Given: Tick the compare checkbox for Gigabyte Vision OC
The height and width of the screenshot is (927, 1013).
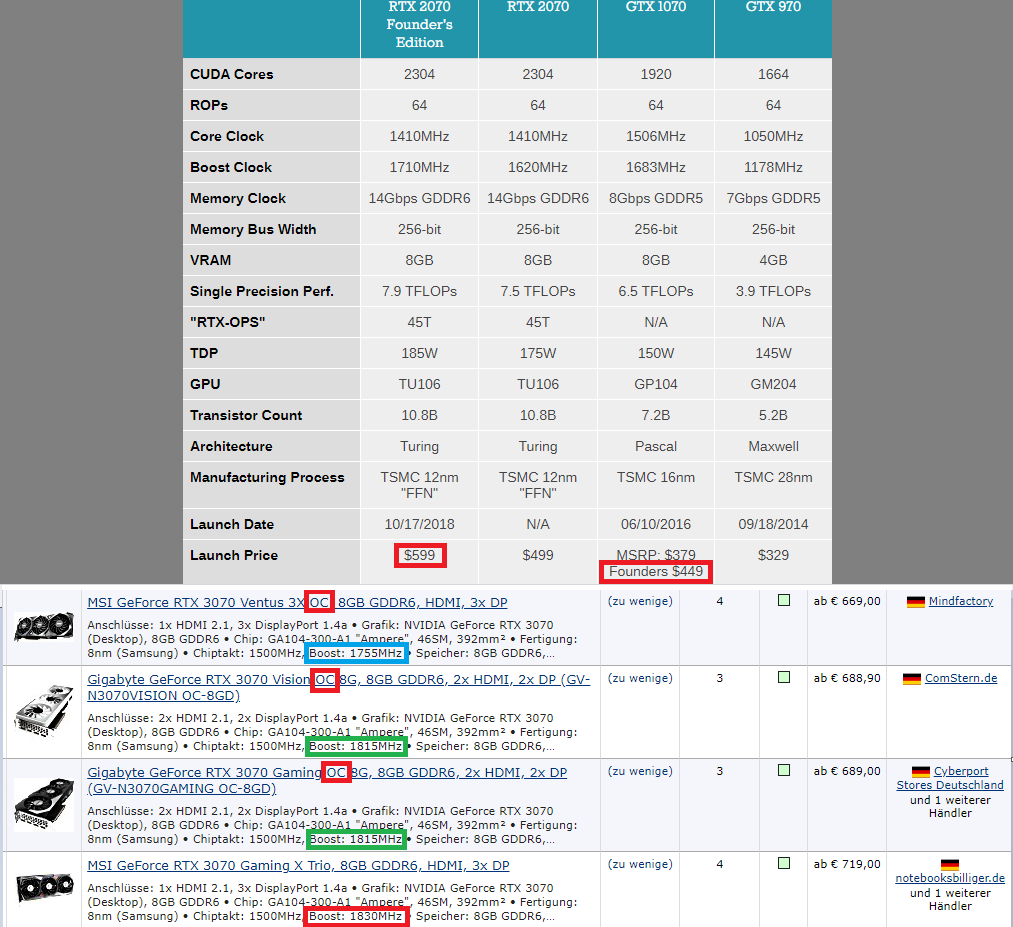Looking at the screenshot, I should coord(784,677).
